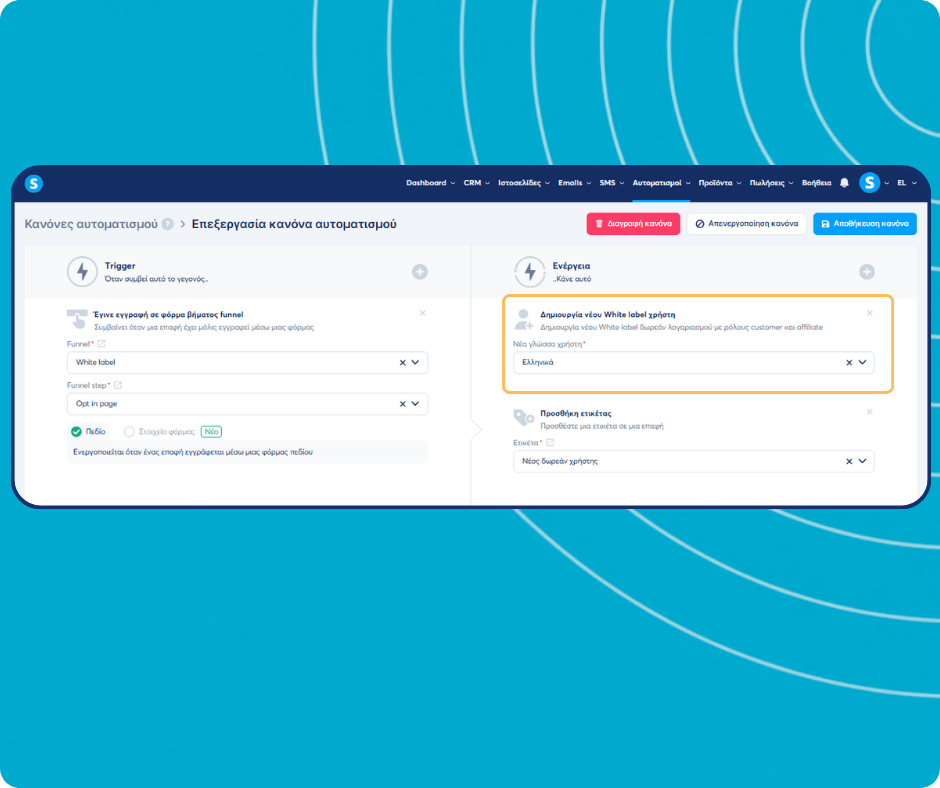This screenshot has width=940, height=788.
Task: Expand the Opt in page dropdown
Action: [x=415, y=404]
